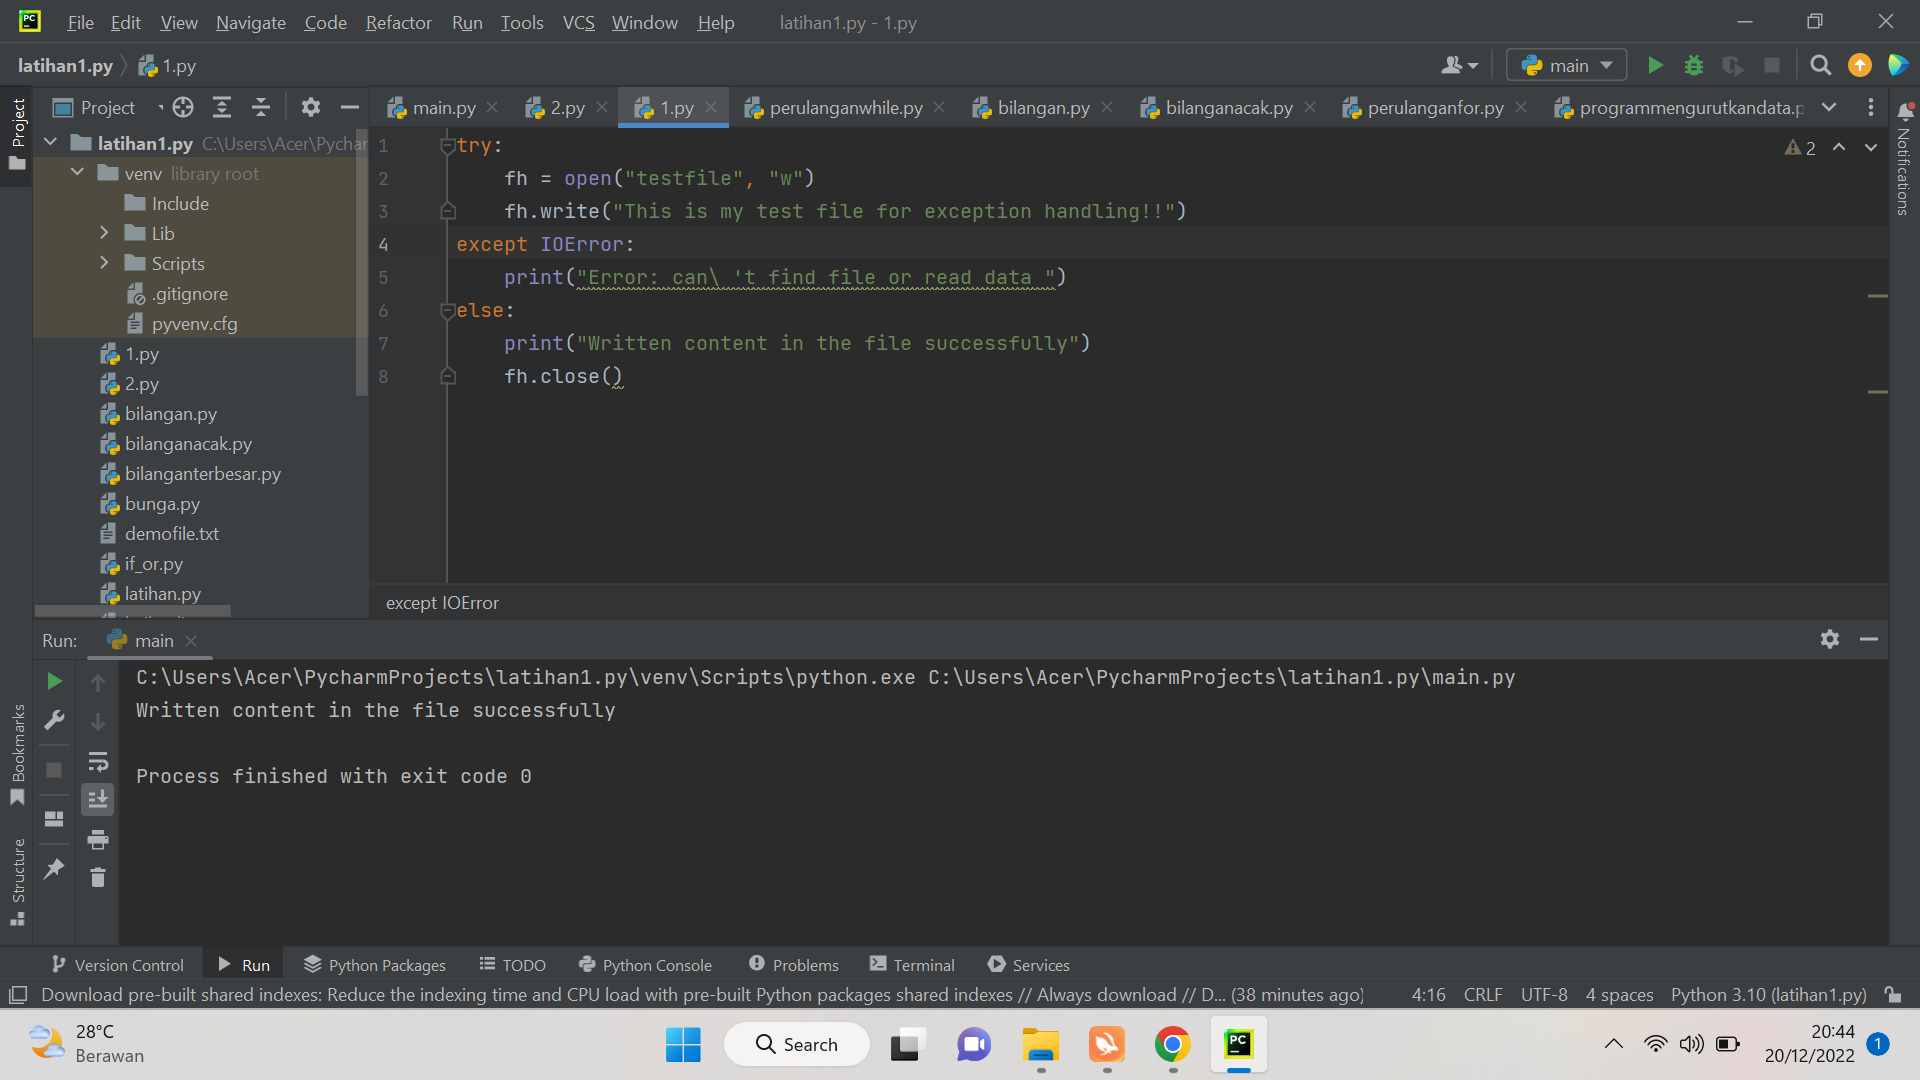
Task: Open the main run configuration dropdown
Action: click(x=1567, y=66)
